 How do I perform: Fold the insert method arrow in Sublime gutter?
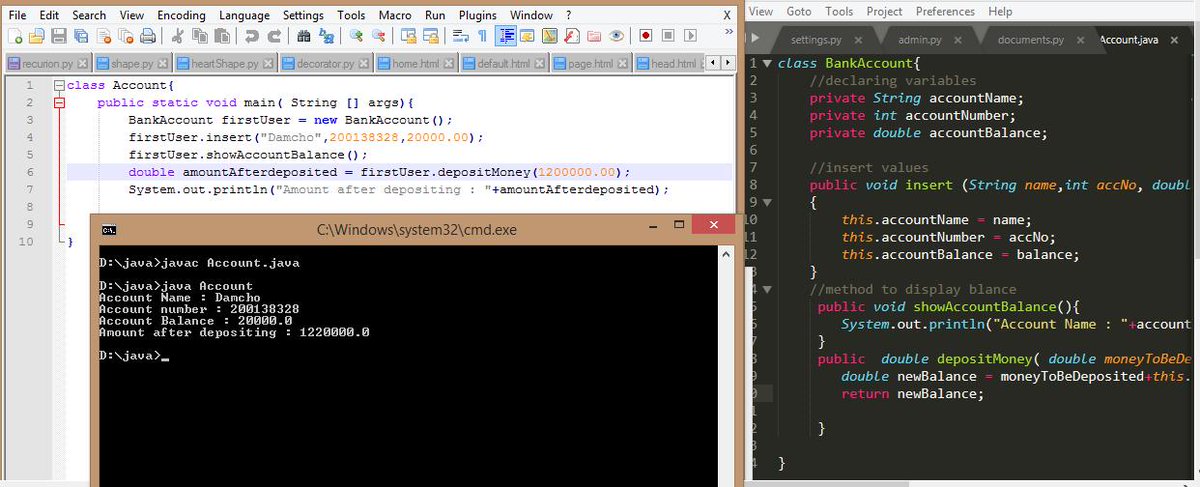pos(766,202)
